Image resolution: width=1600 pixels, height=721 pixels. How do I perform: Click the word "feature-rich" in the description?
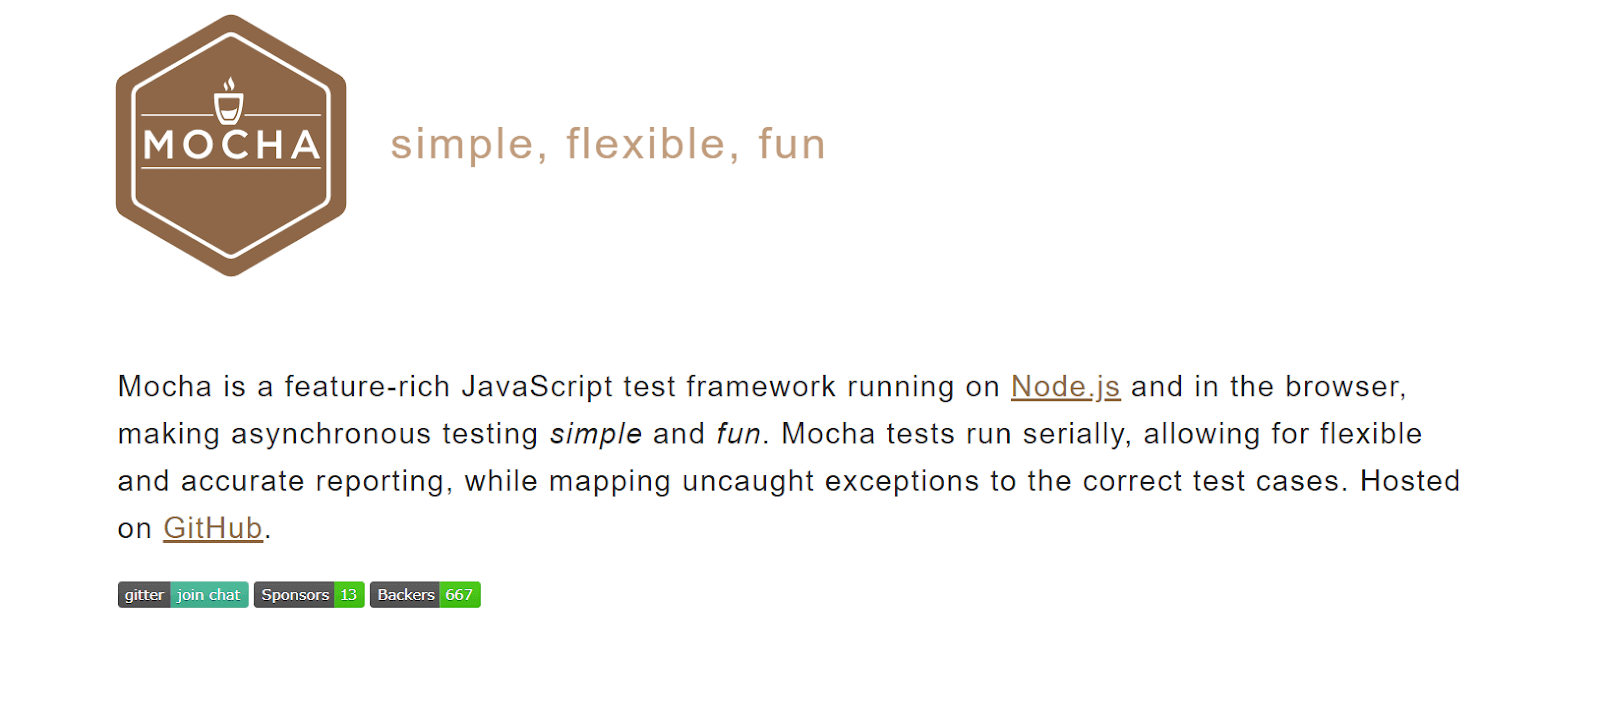(367, 387)
